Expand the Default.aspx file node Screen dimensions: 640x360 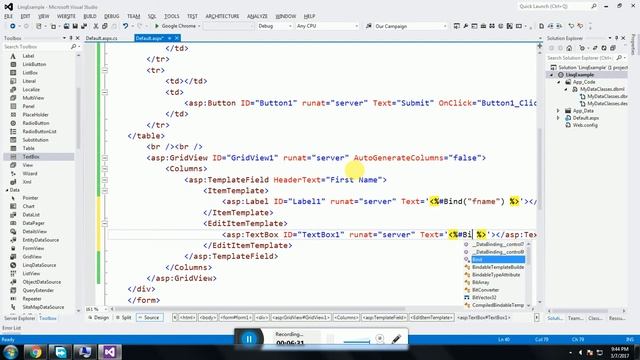[559, 118]
